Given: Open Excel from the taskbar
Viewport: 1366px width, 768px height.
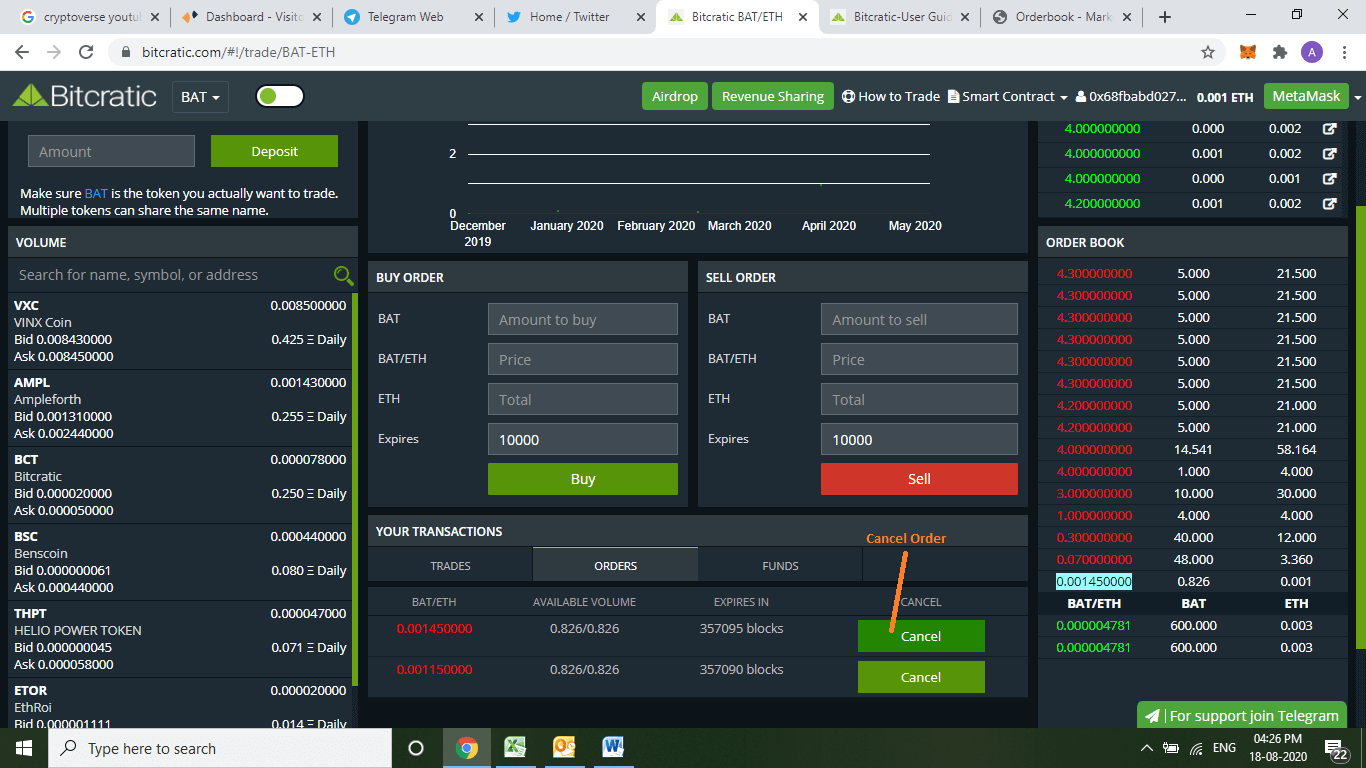Looking at the screenshot, I should (515, 748).
